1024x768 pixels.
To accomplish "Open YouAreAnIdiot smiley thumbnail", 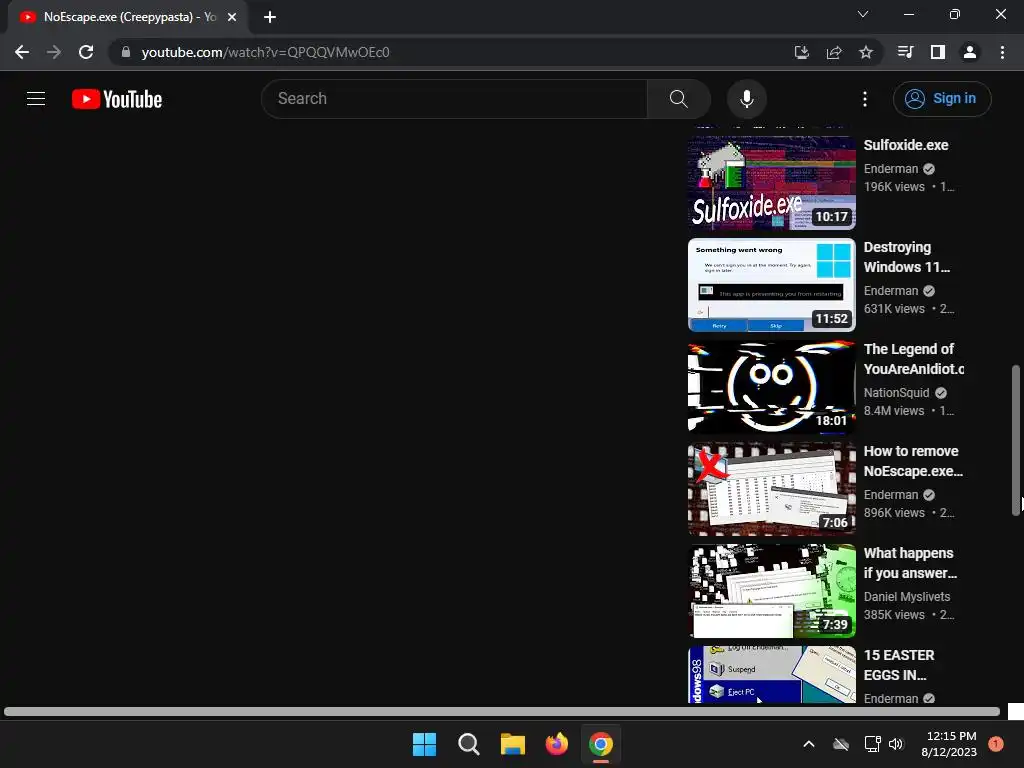I will coord(771,387).
